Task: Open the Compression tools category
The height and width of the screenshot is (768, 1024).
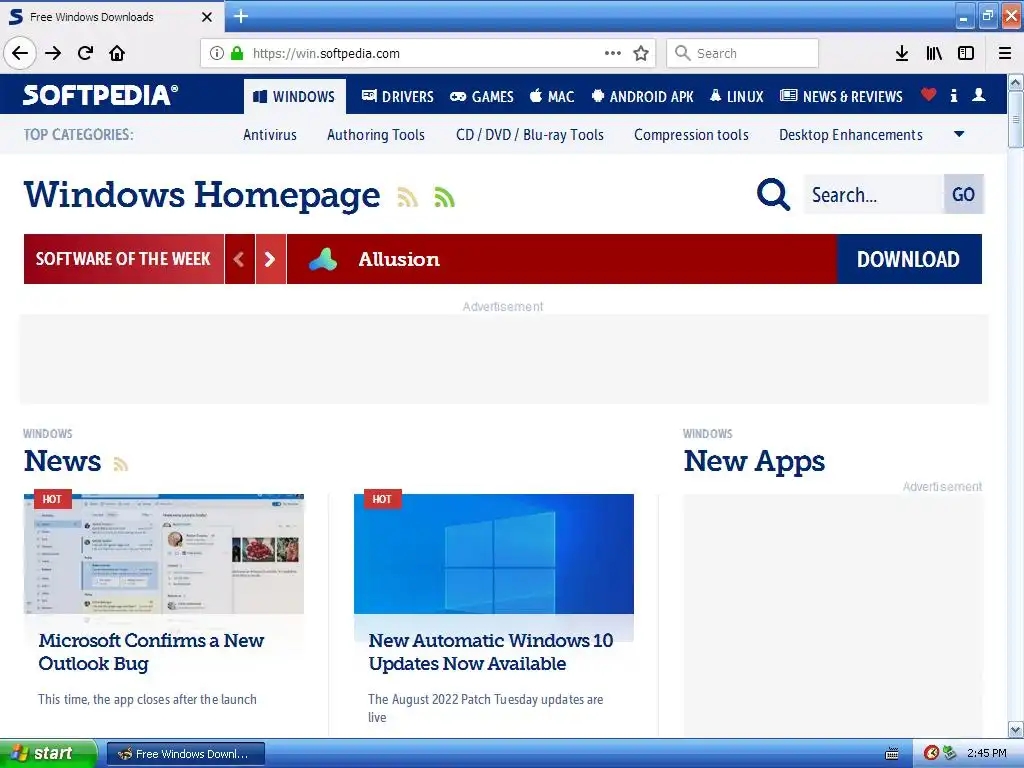Action: (x=691, y=135)
